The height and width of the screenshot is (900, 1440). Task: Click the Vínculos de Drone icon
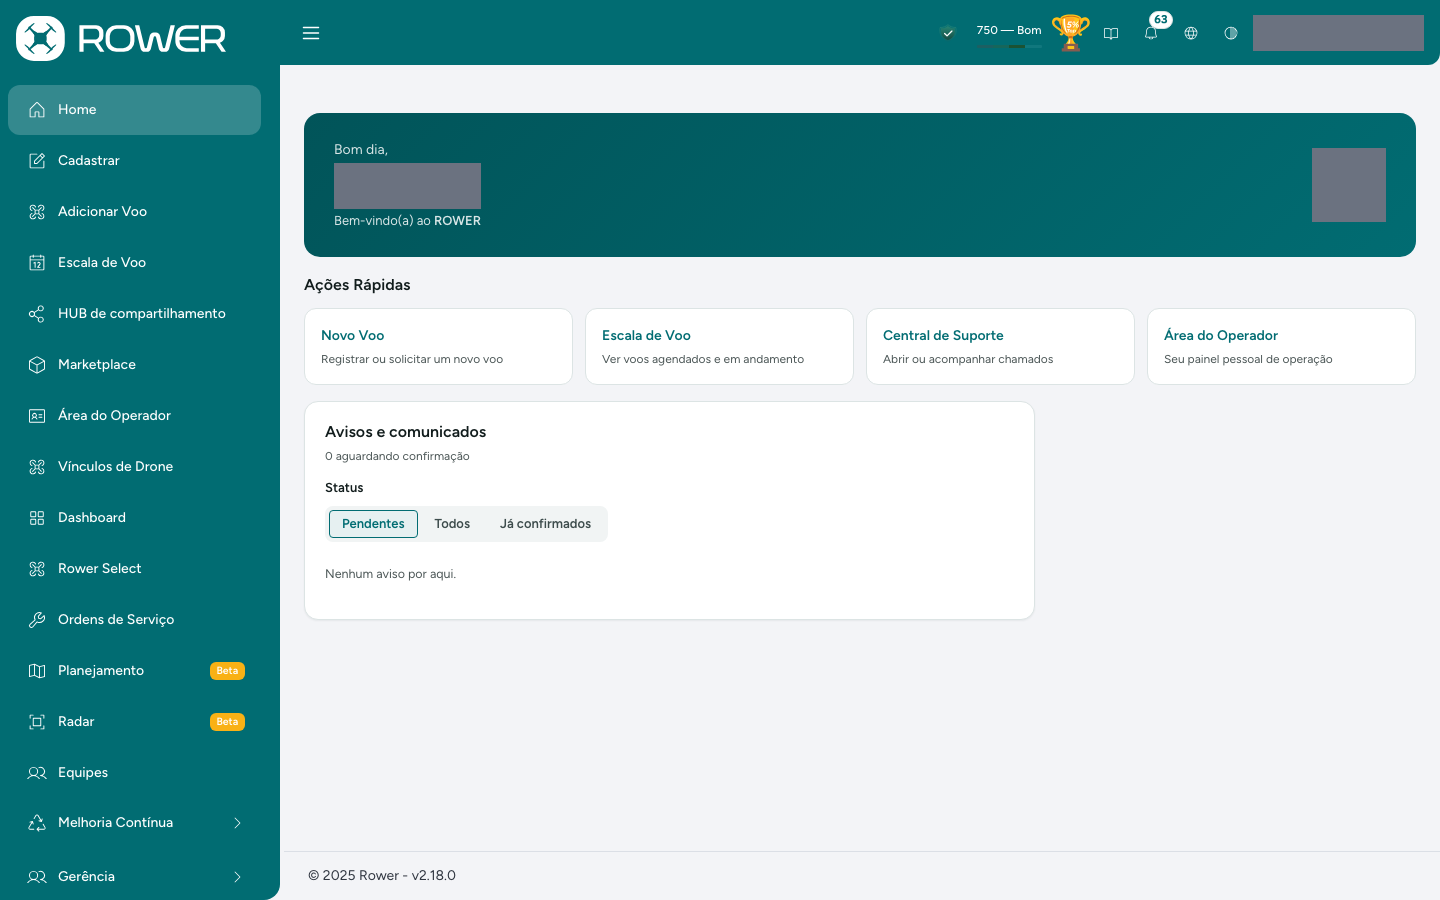(x=37, y=467)
